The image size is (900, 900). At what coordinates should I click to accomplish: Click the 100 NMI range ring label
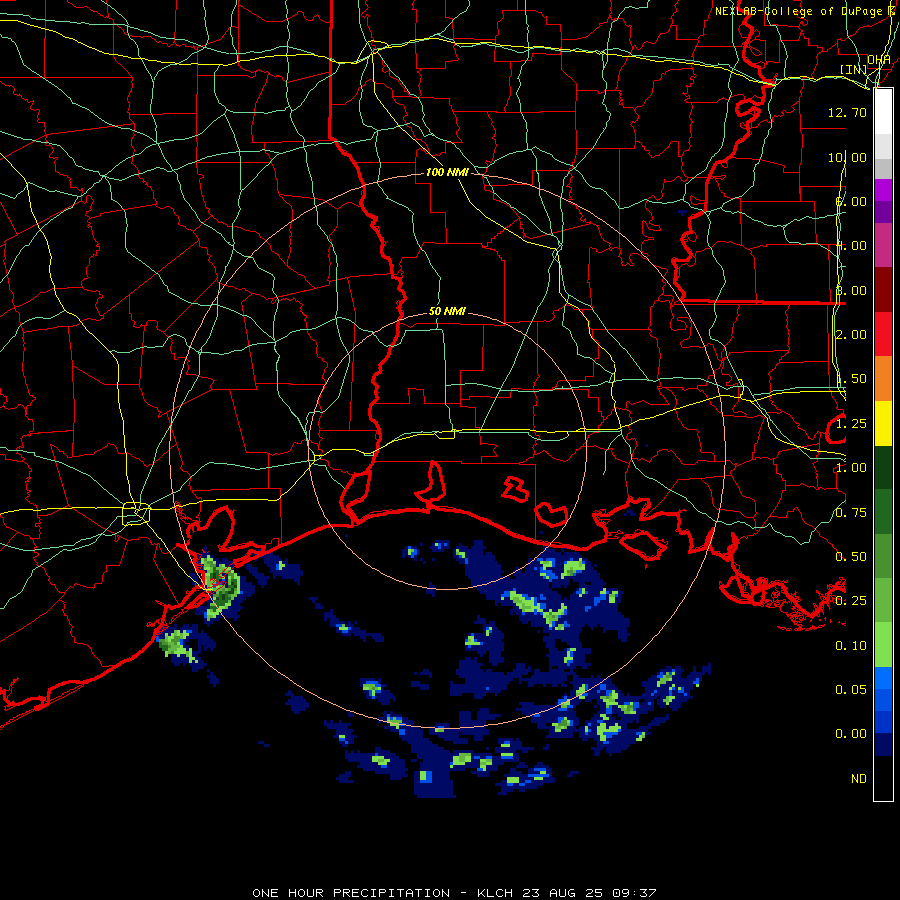coord(447,172)
